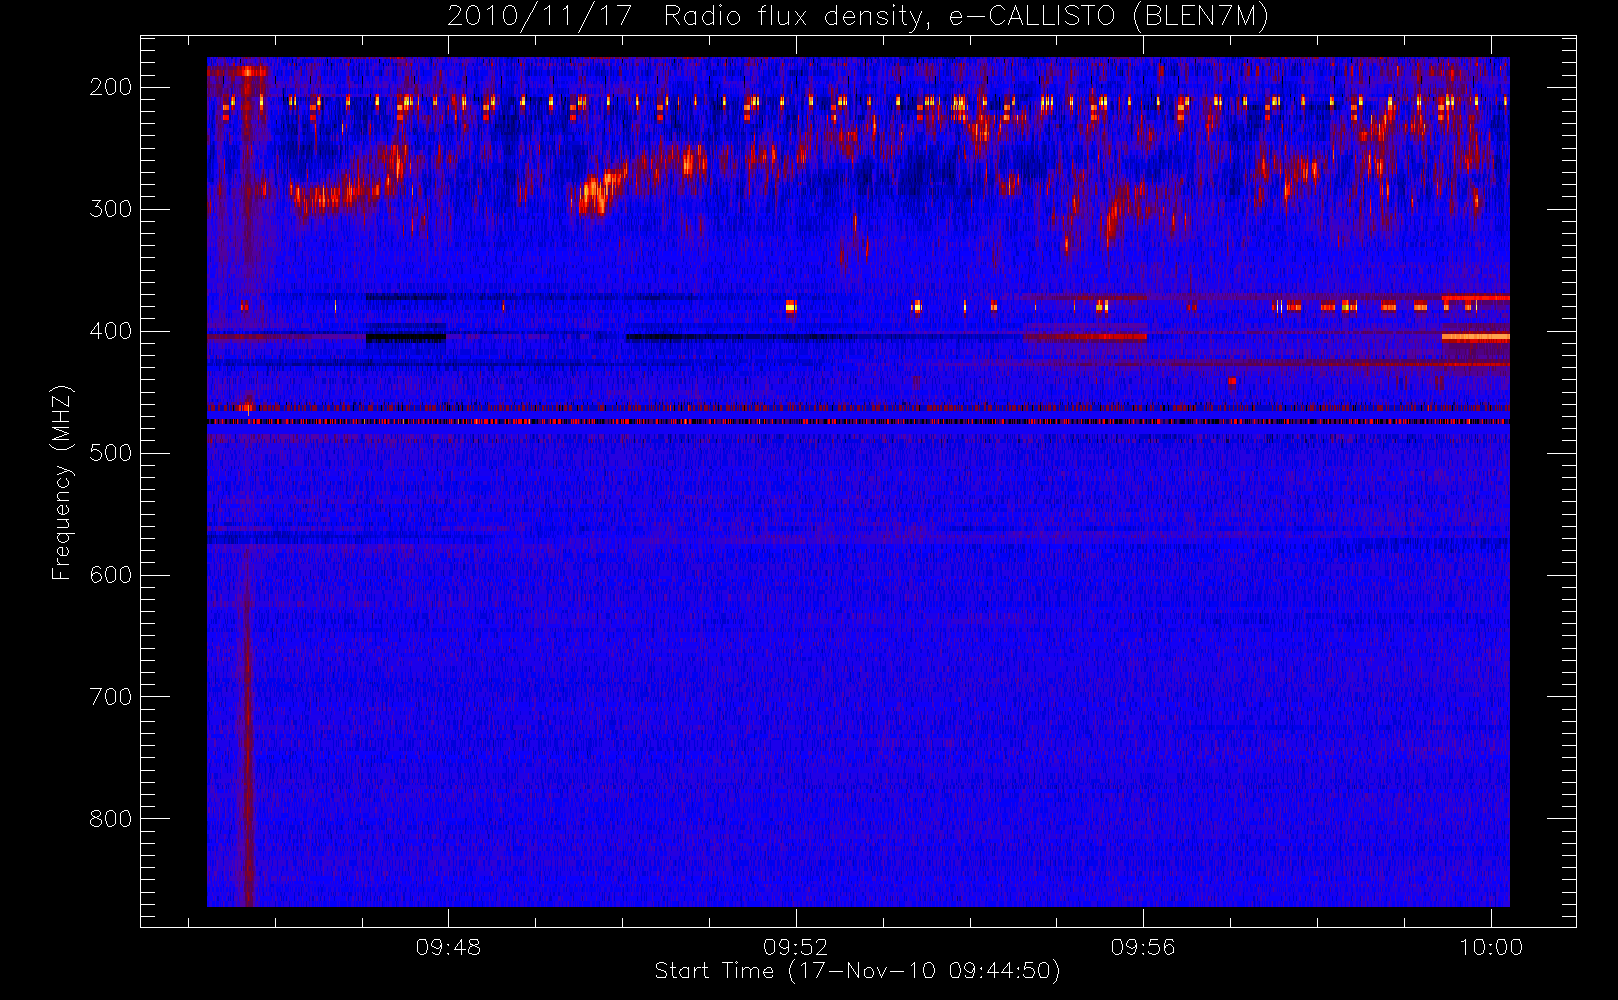The height and width of the screenshot is (1000, 1618).
Task: Click the "Start Time (17-Nov-10 09:44:50)" label
Action: (x=857, y=971)
